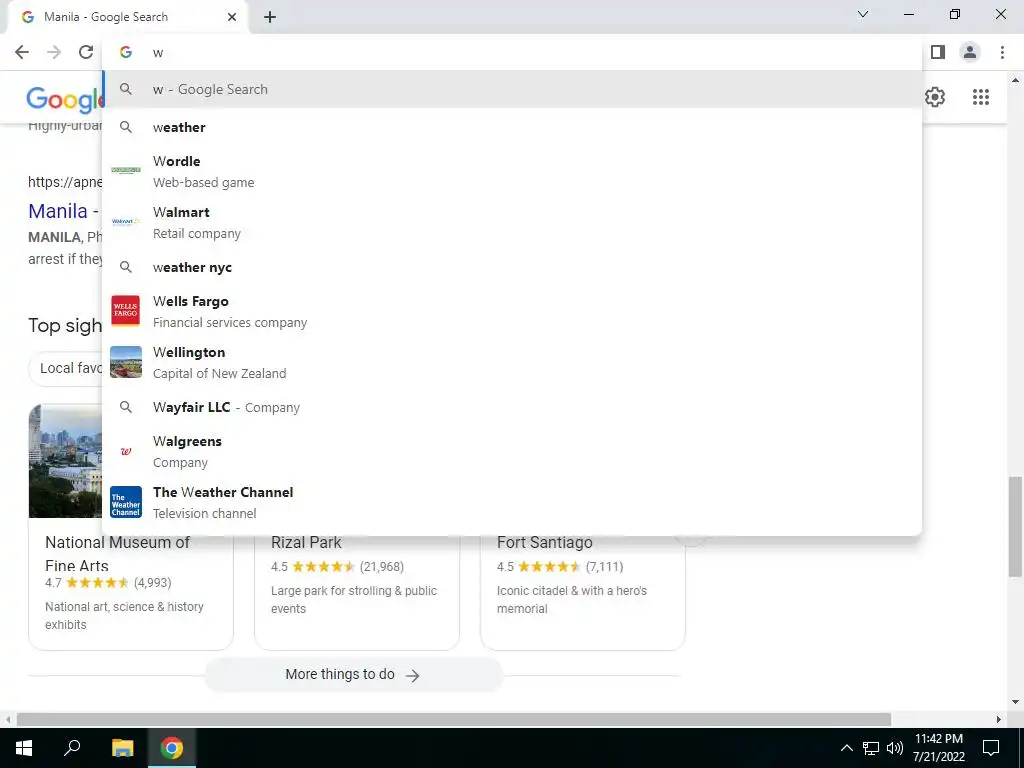Open Google quick settings gear

(935, 97)
